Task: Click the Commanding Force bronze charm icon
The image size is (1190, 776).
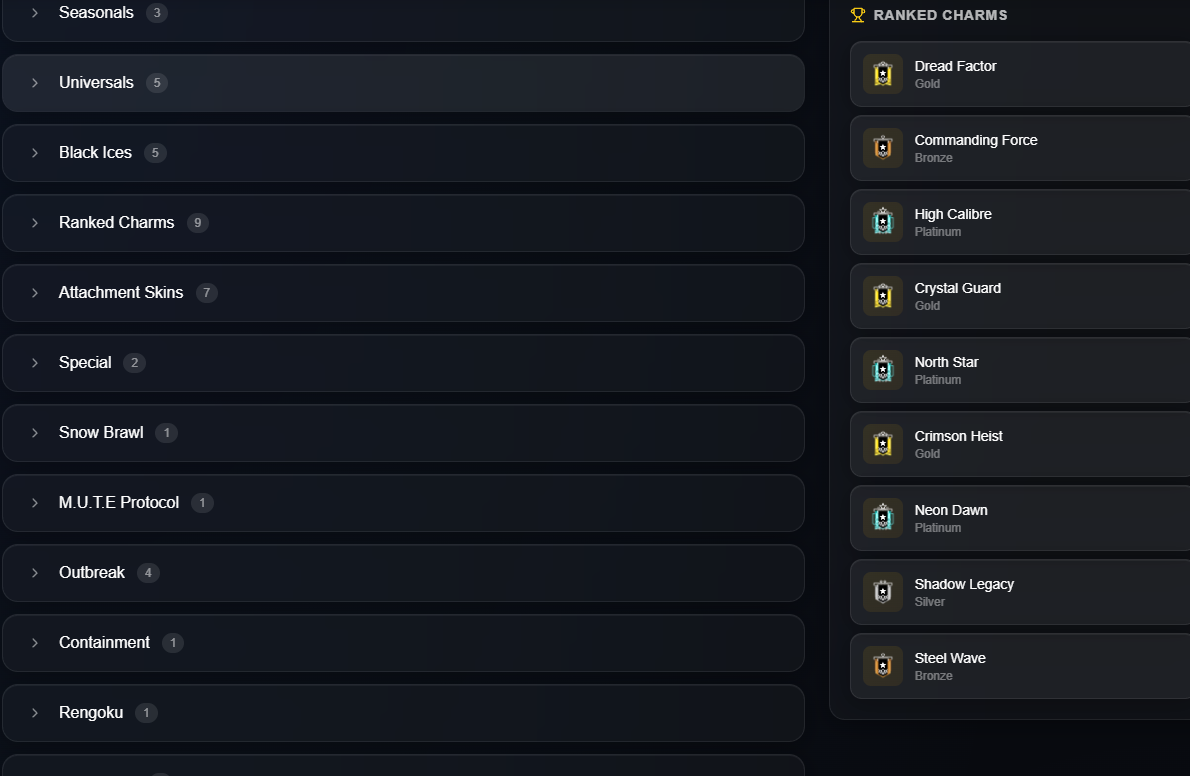Action: coord(883,148)
